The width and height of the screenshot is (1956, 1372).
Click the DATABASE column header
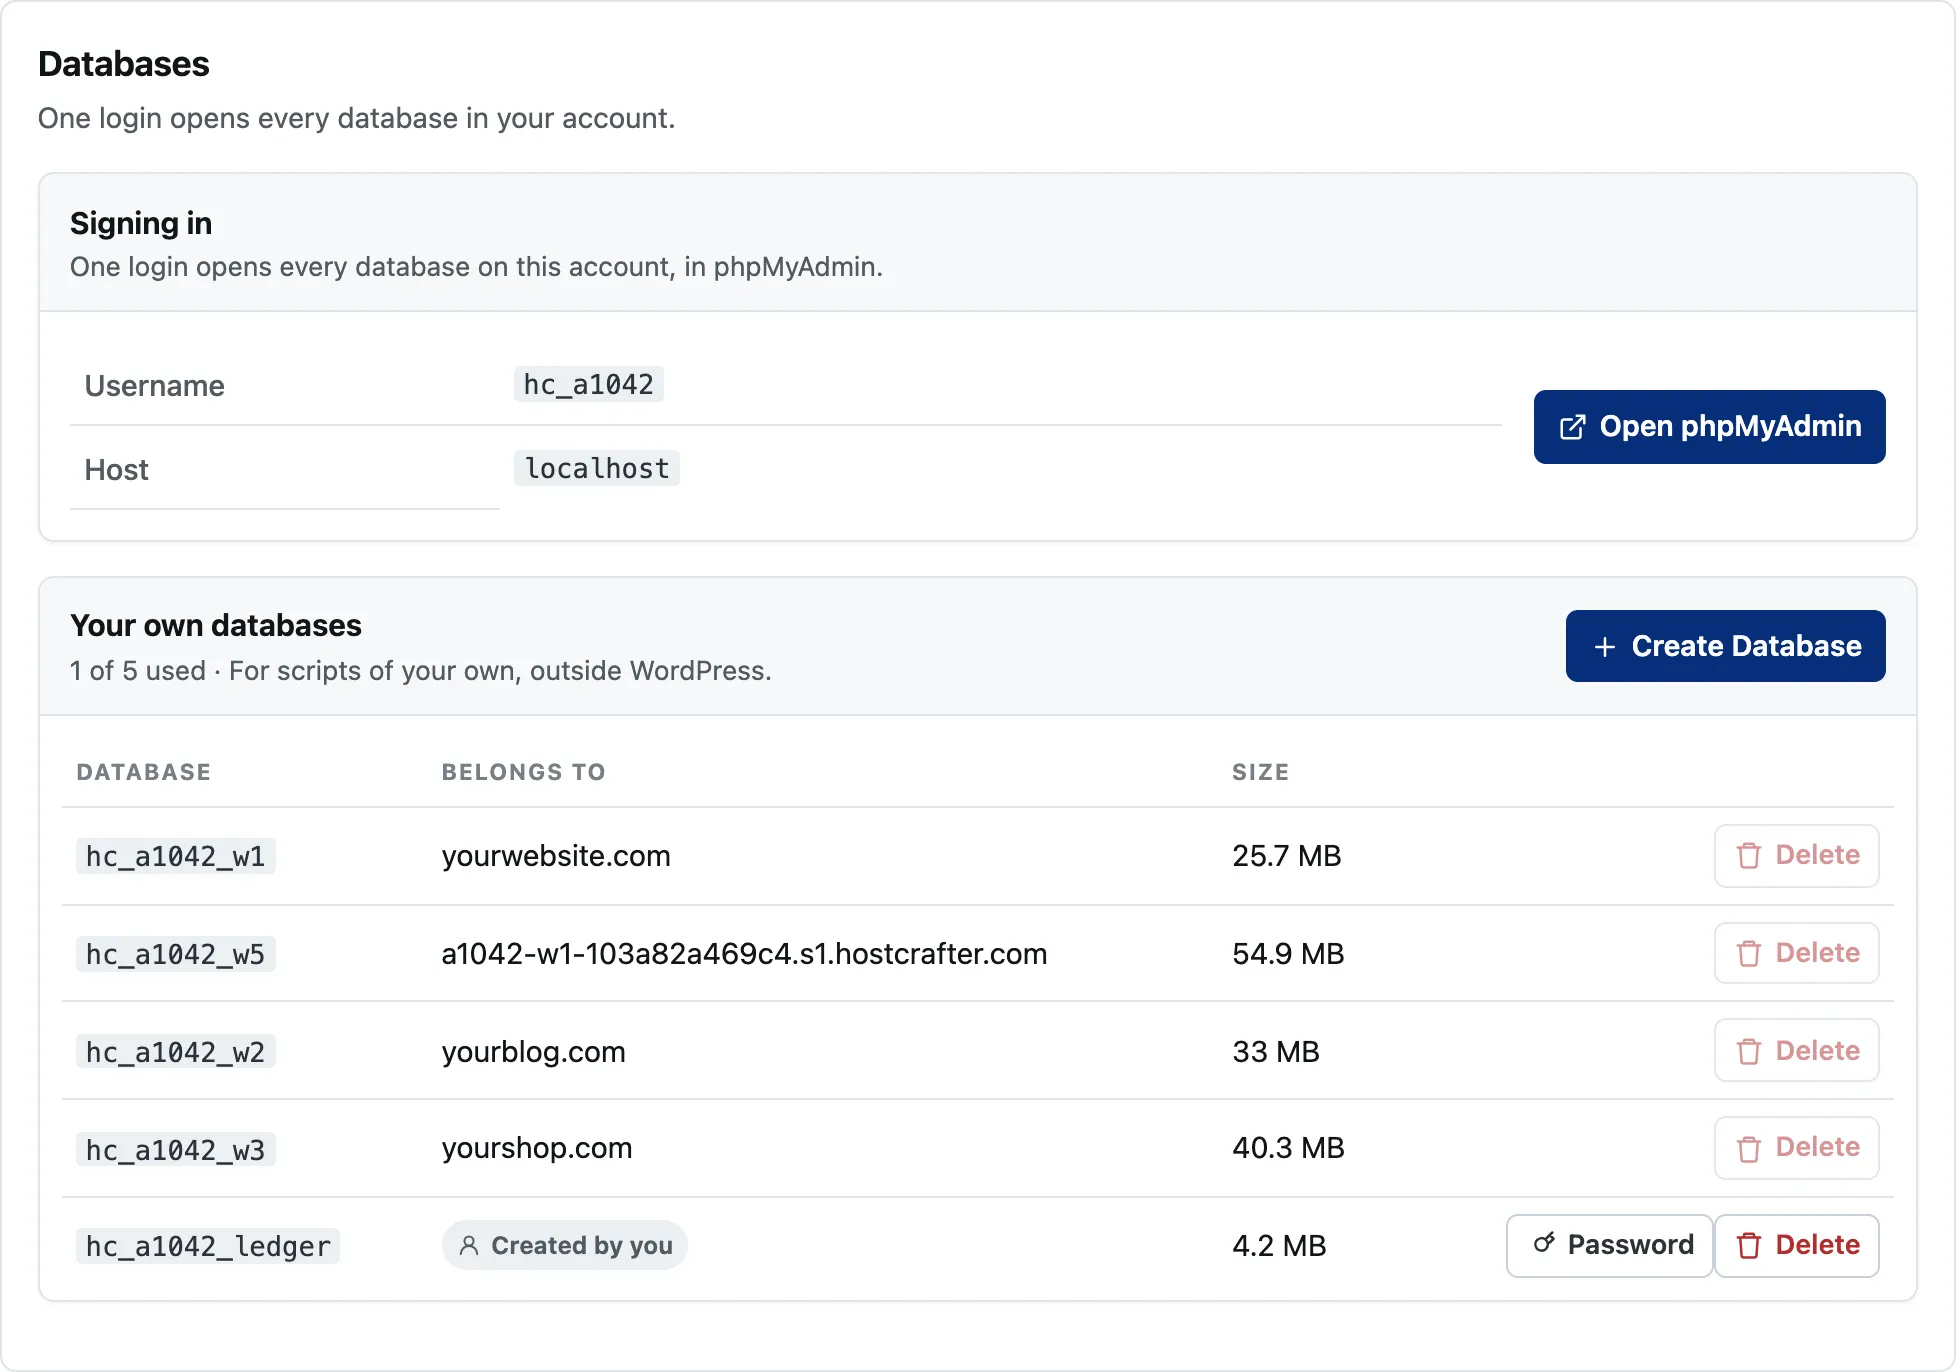144,772
